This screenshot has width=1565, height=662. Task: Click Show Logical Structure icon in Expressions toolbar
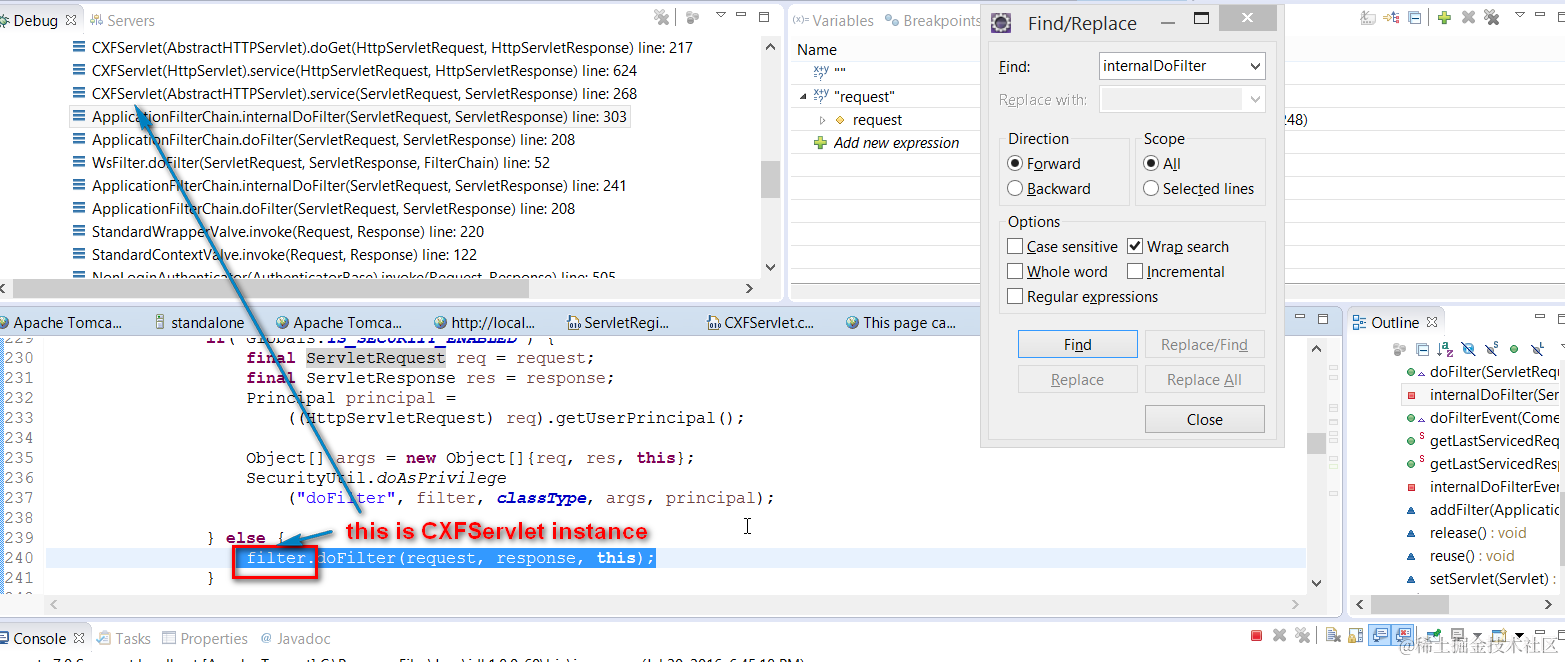tap(1391, 17)
